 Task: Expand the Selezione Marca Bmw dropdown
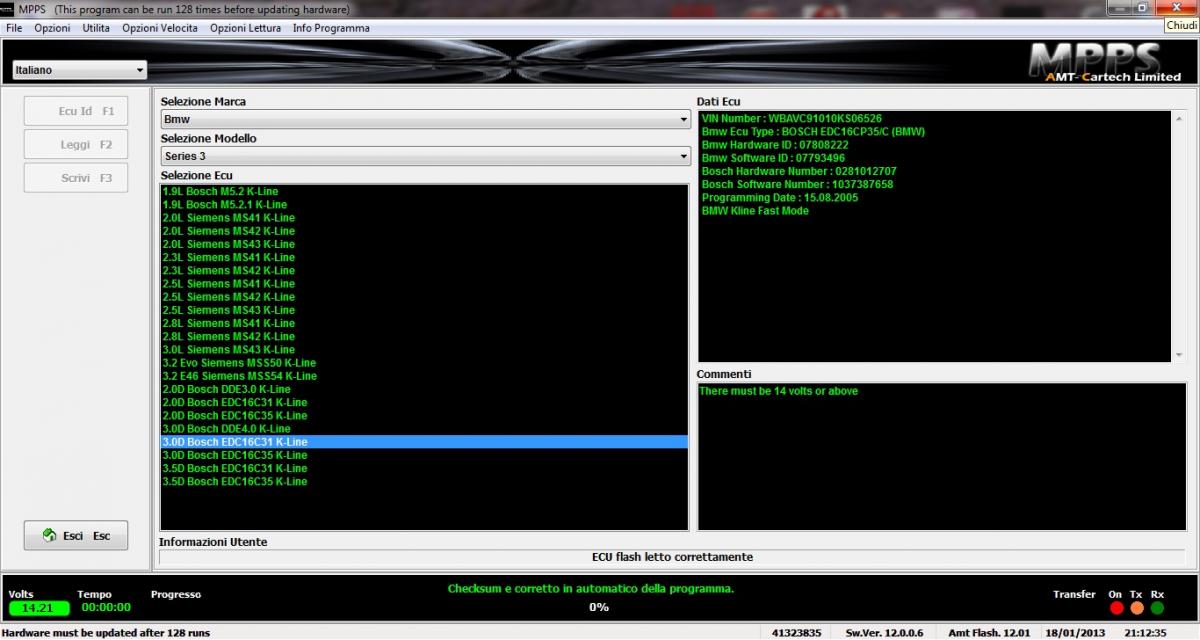click(425, 119)
